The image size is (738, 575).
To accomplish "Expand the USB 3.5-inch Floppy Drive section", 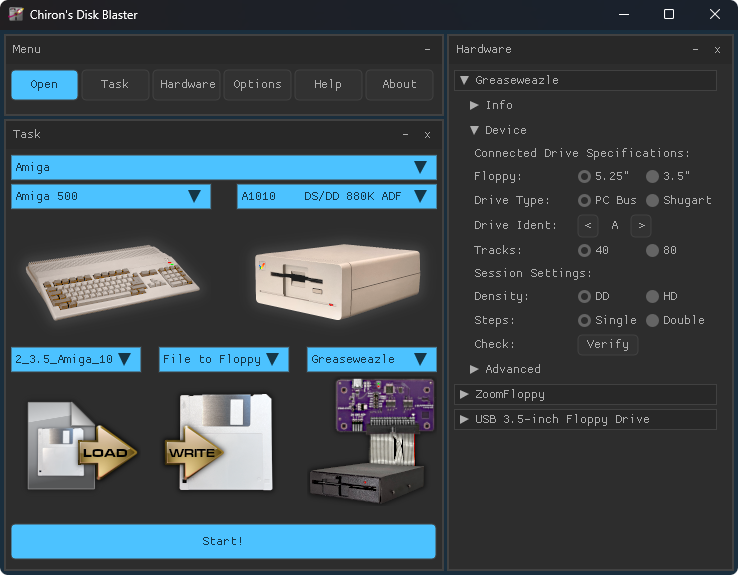I will tap(586, 419).
